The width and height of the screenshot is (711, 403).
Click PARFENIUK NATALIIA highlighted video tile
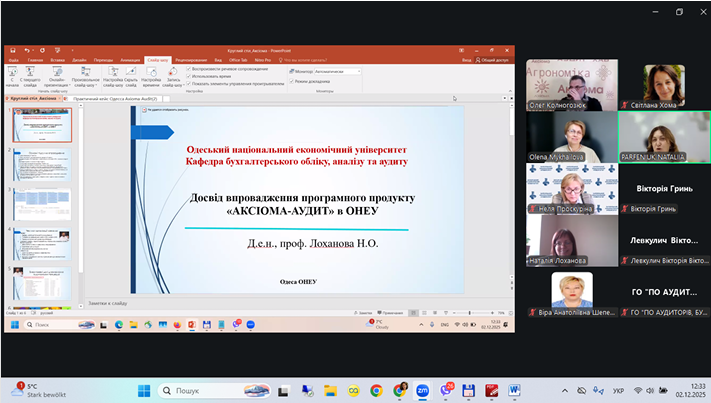click(x=664, y=137)
